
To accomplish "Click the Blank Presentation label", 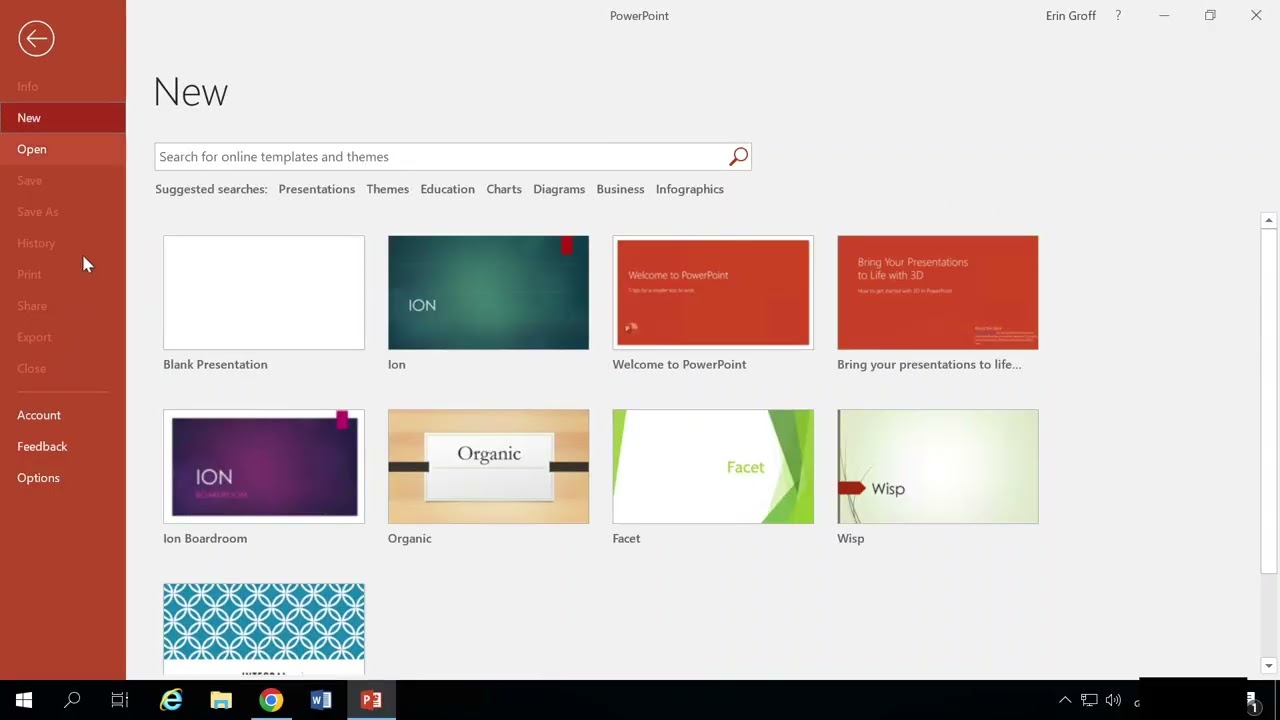I will click(x=215, y=365).
